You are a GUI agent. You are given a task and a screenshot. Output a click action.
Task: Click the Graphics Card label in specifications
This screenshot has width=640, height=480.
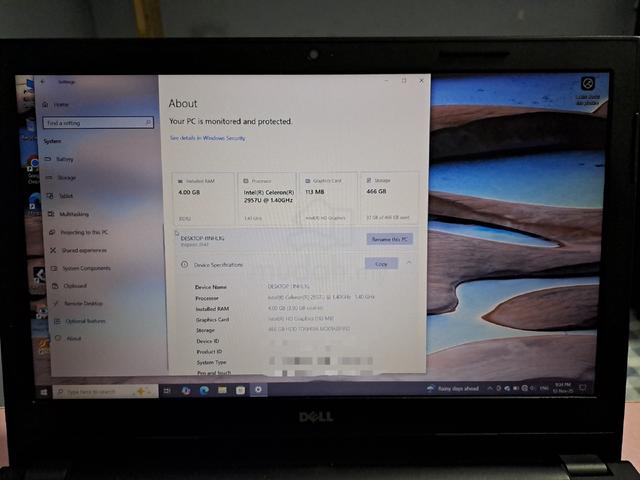213,320
